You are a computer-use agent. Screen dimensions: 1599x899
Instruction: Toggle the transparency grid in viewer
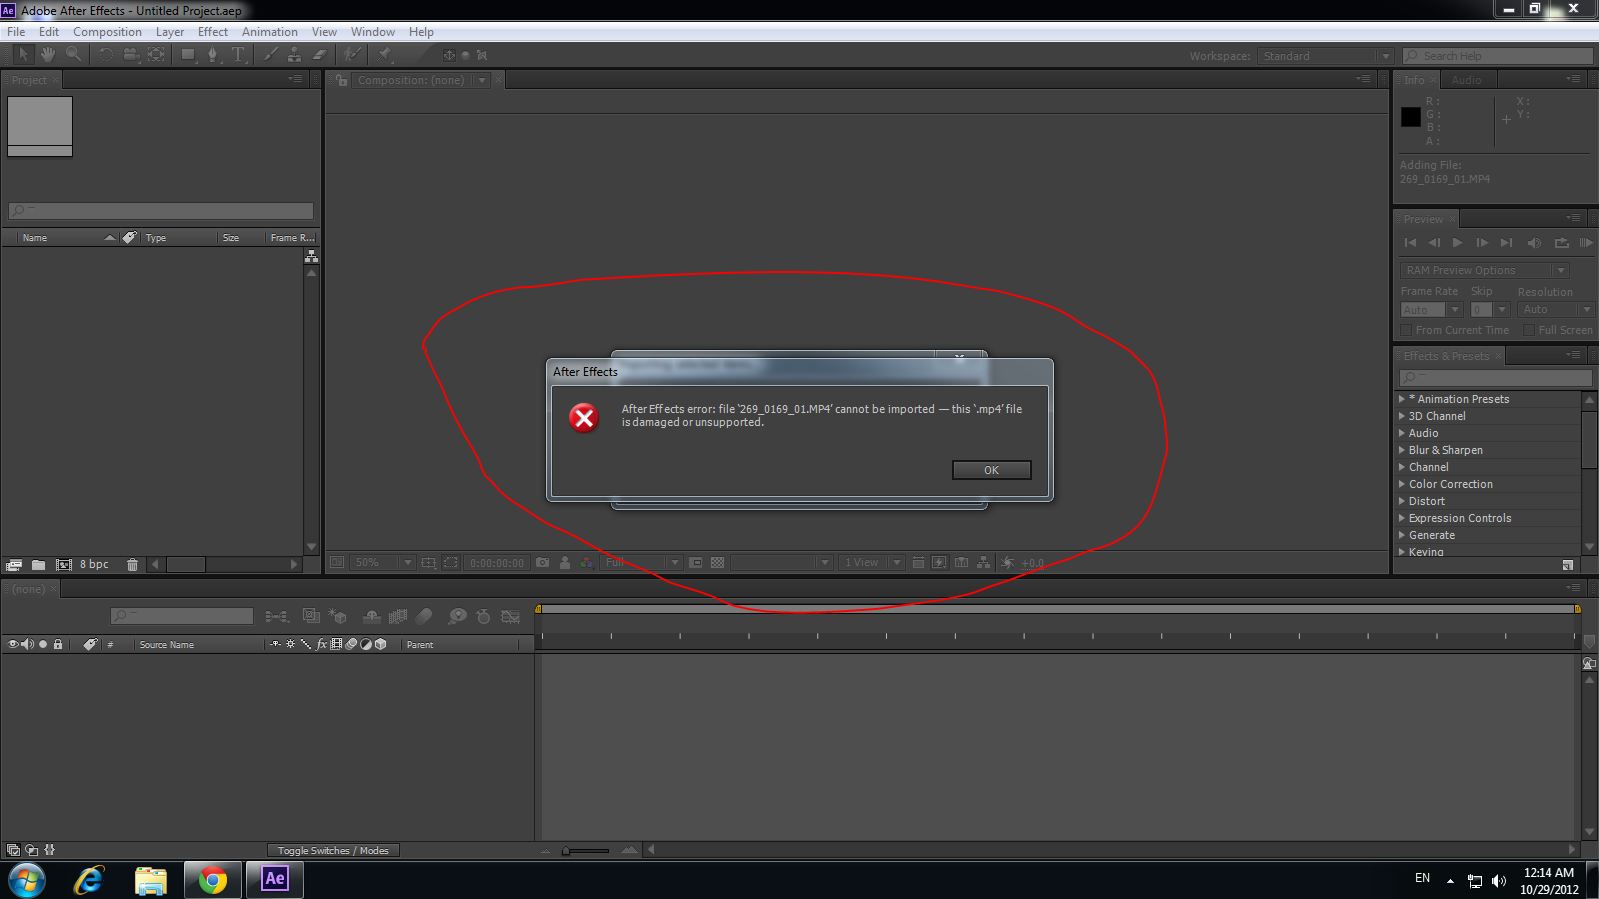point(717,563)
